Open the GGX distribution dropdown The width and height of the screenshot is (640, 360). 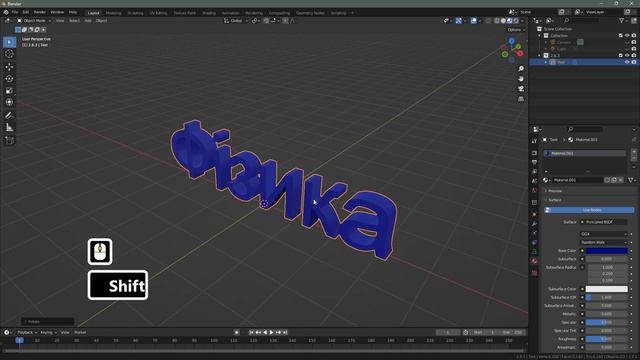click(x=603, y=234)
